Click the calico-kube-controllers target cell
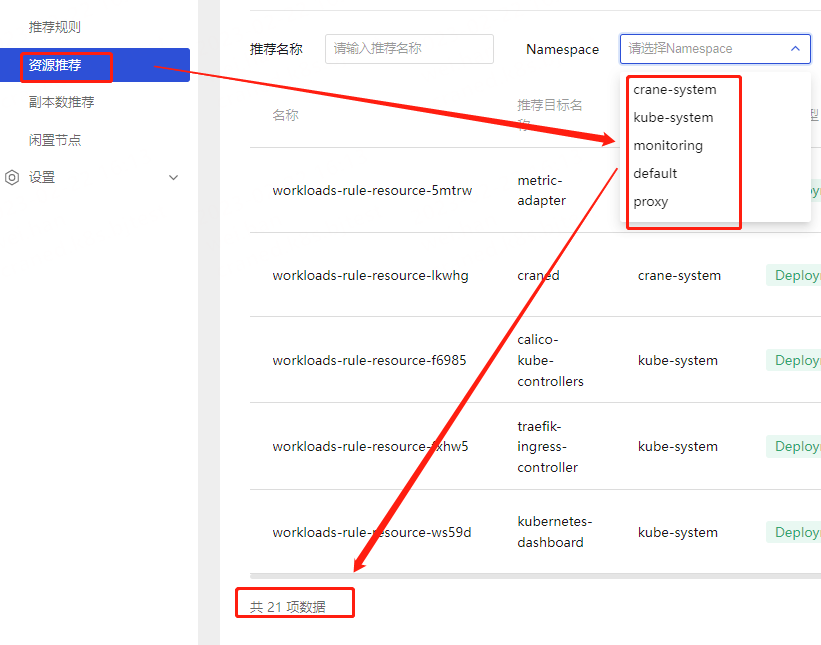The height and width of the screenshot is (645, 821). (550, 360)
